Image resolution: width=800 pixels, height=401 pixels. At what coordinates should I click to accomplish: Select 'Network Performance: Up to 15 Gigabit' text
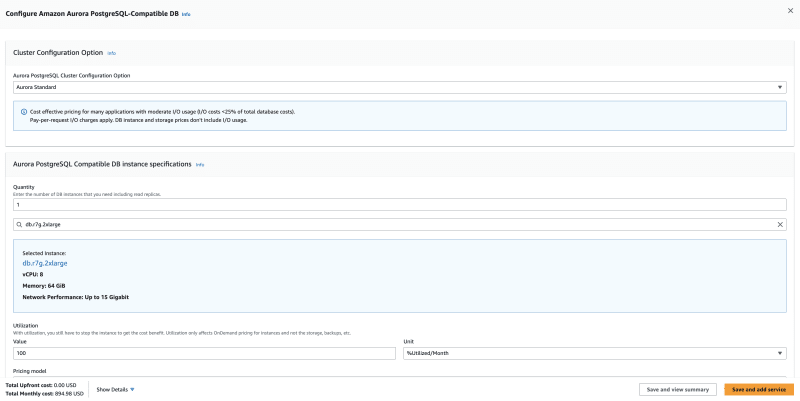pyautogui.click(x=76, y=297)
